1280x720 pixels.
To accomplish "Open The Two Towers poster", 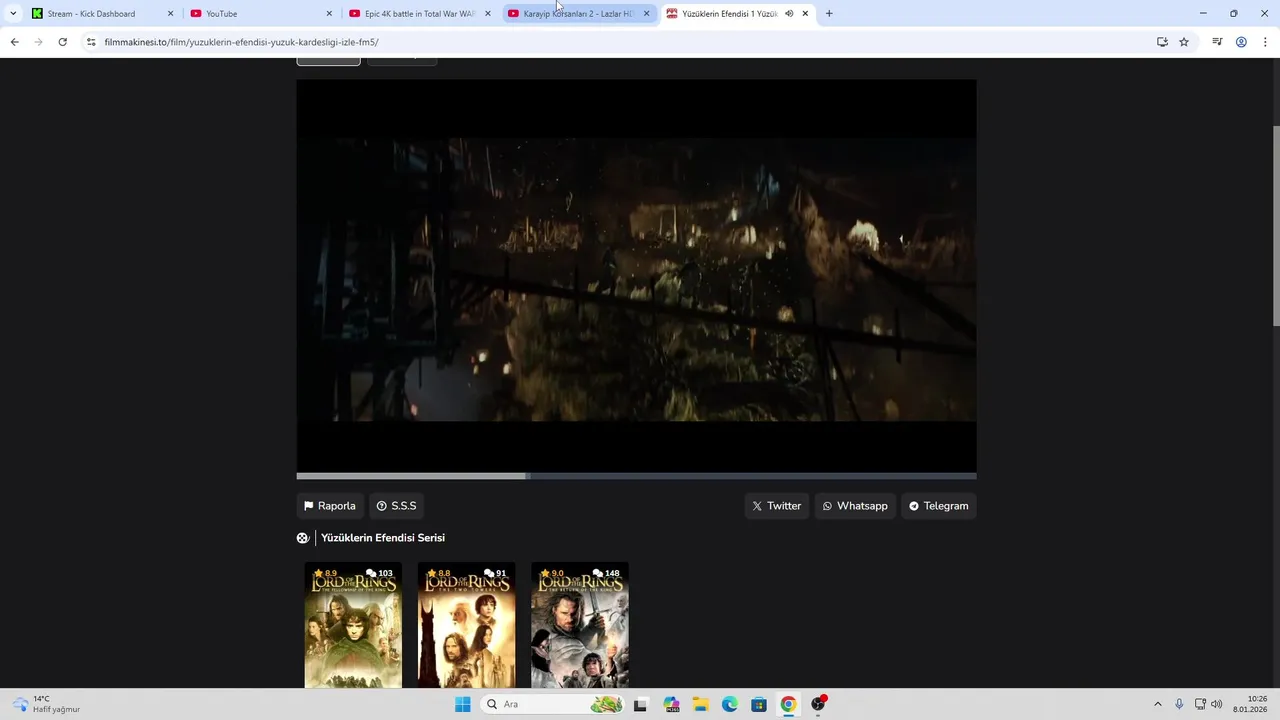I will (x=466, y=625).
